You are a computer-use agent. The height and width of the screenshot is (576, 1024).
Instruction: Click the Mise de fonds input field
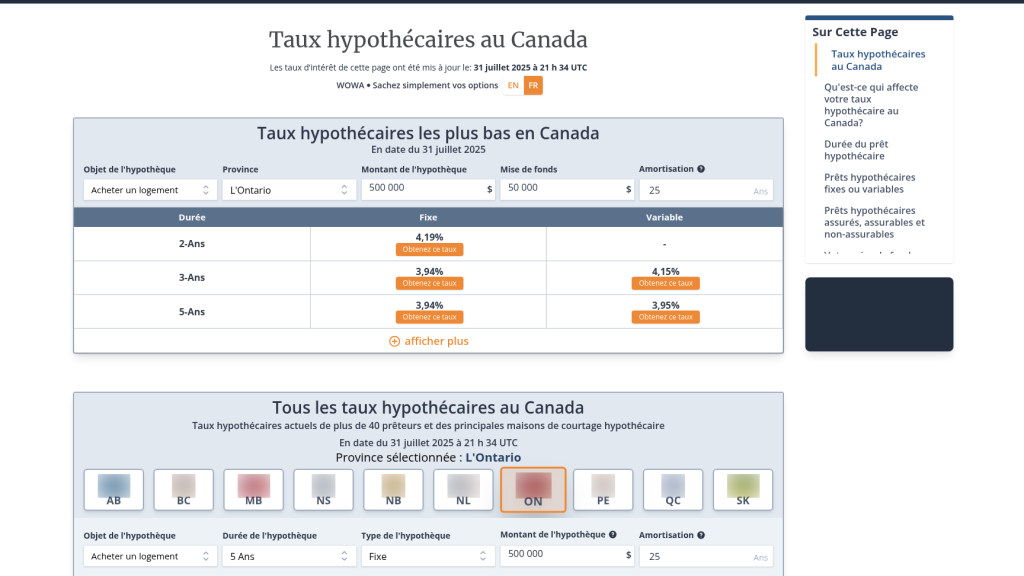pyautogui.click(x=567, y=189)
